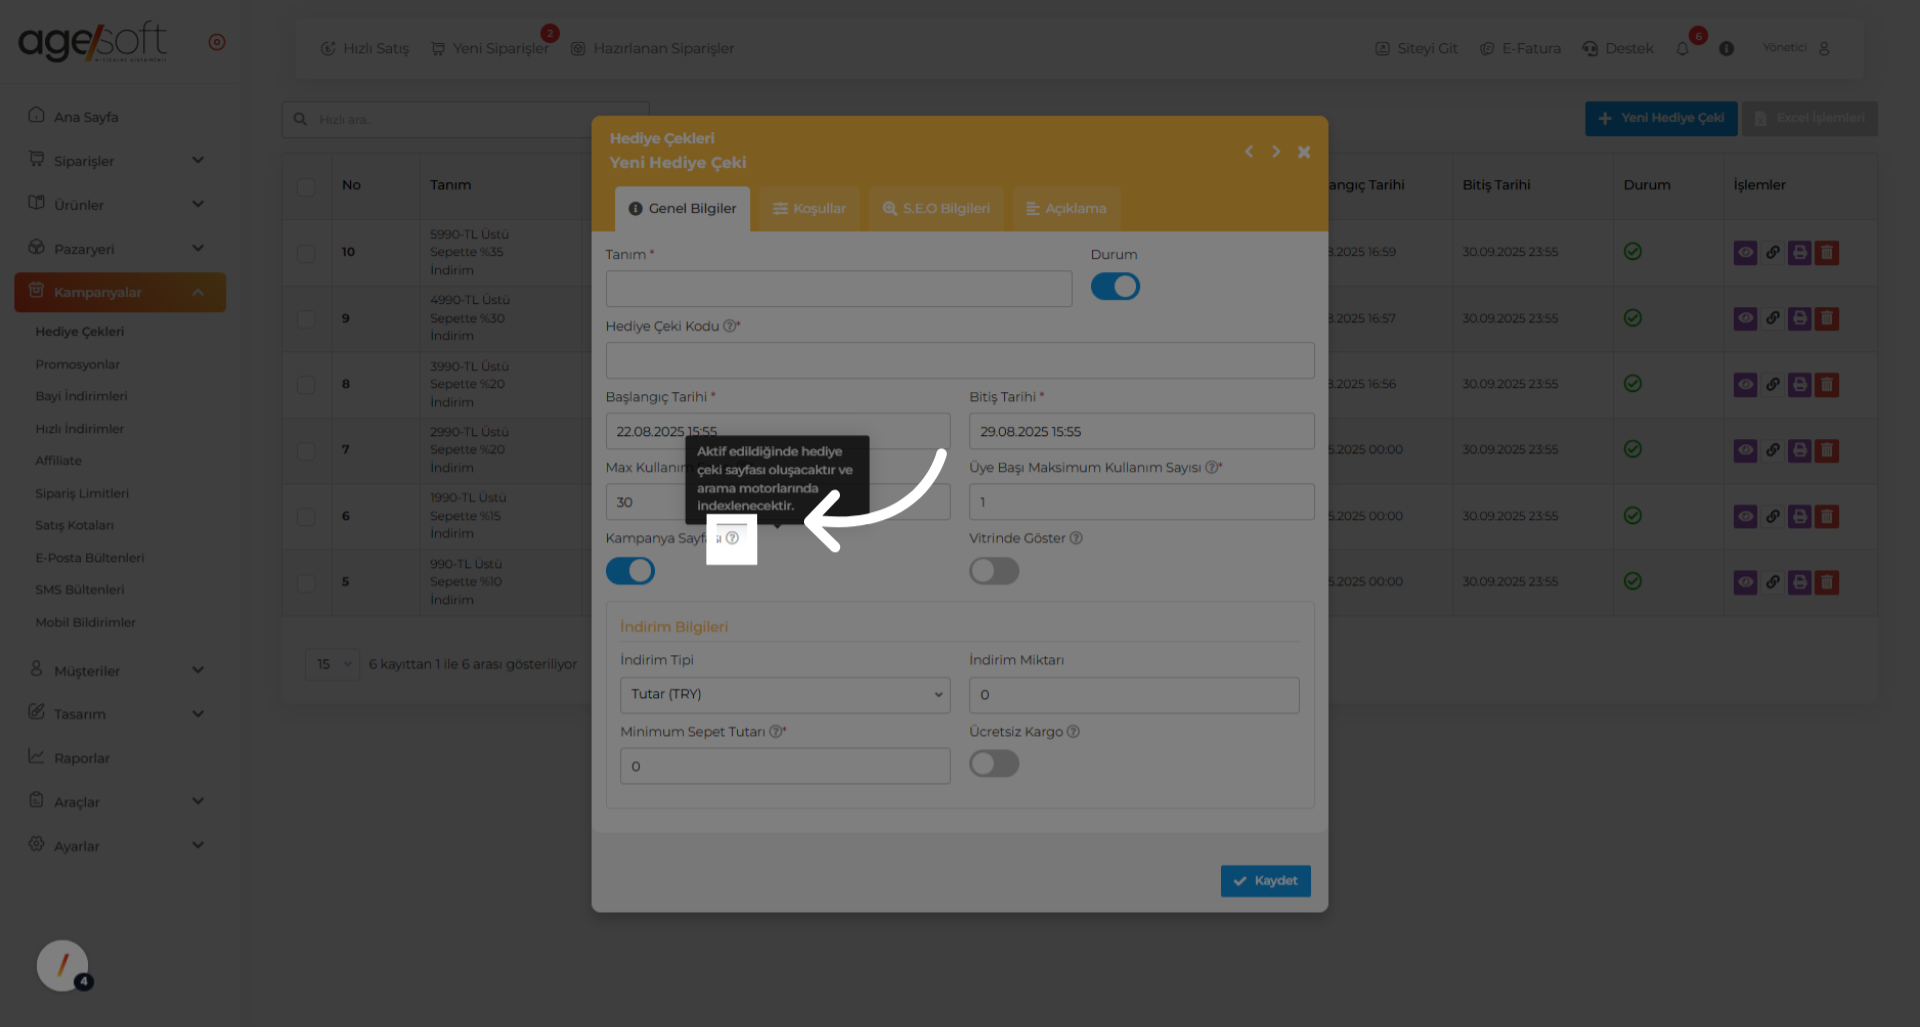Click the Hediye Çeki Kodu input field
Screen dimensions: 1920x1027
(x=960, y=361)
